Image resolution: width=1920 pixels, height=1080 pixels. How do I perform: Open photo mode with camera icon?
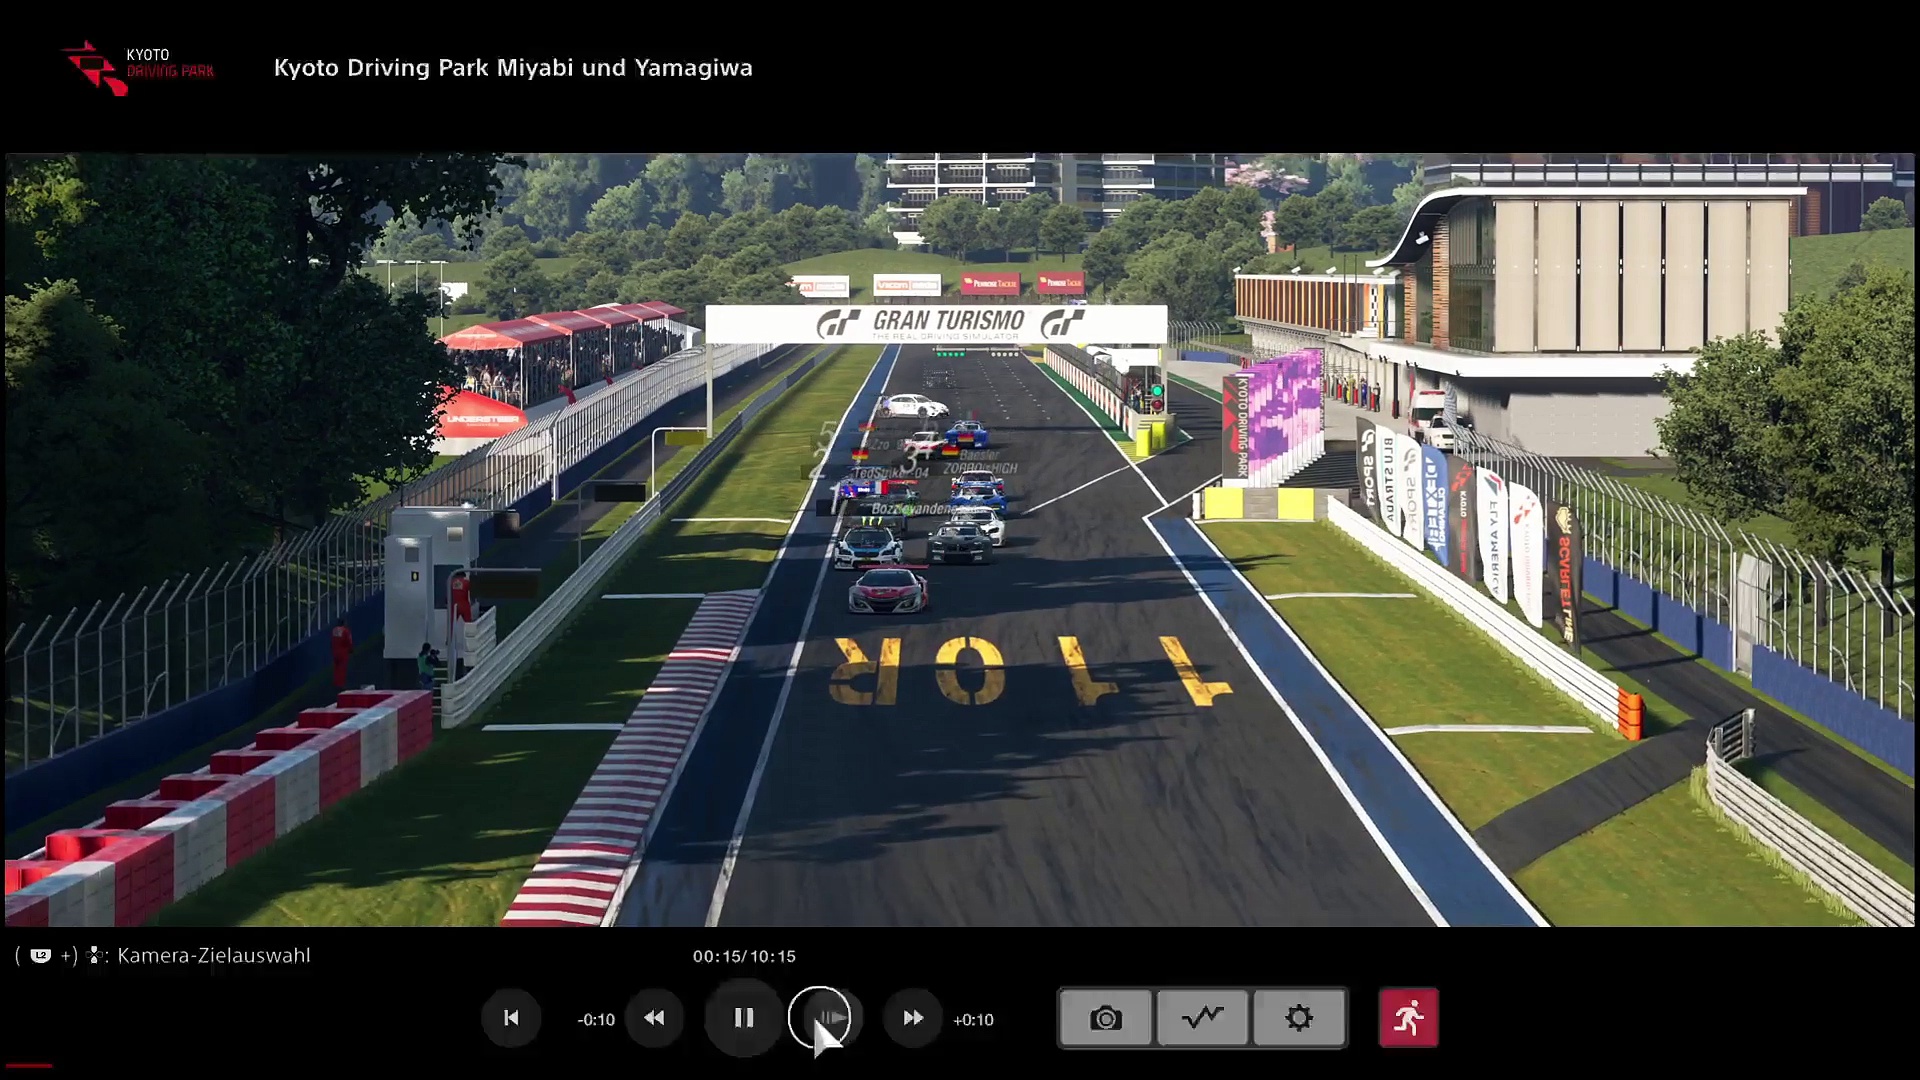[x=1105, y=1018]
